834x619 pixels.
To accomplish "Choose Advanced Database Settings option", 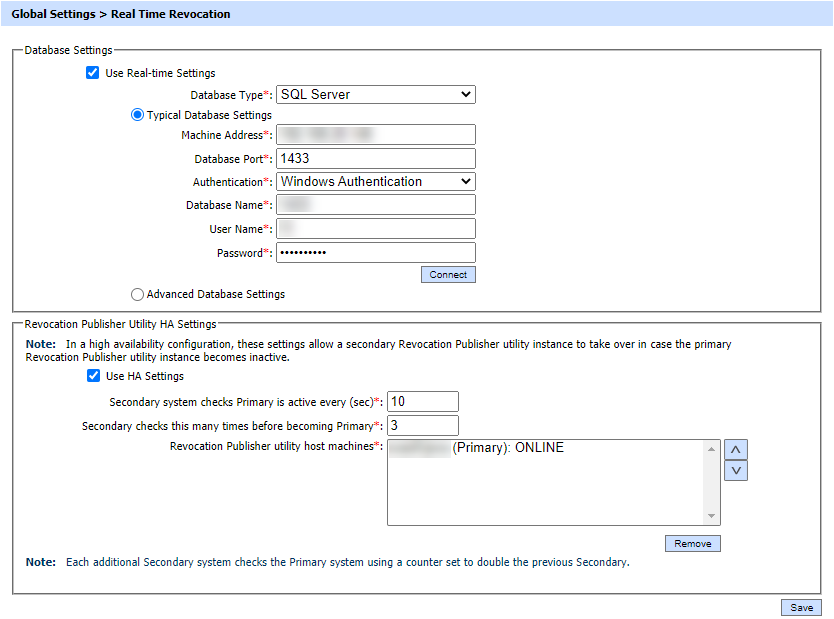I will [138, 294].
